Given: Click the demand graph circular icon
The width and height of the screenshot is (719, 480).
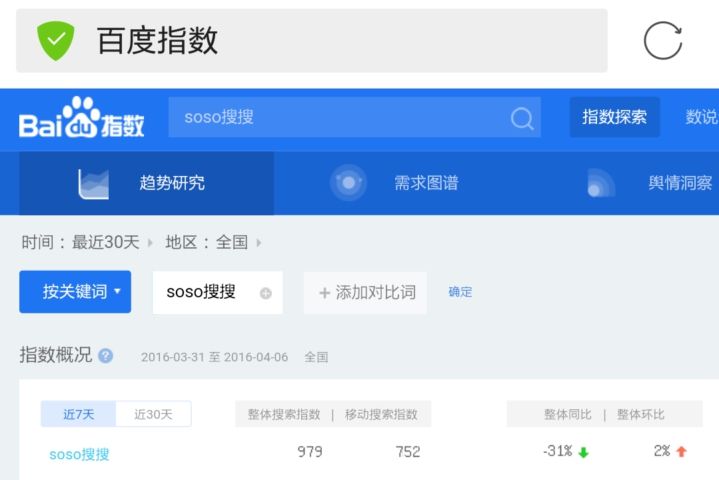Looking at the screenshot, I should click(x=348, y=183).
